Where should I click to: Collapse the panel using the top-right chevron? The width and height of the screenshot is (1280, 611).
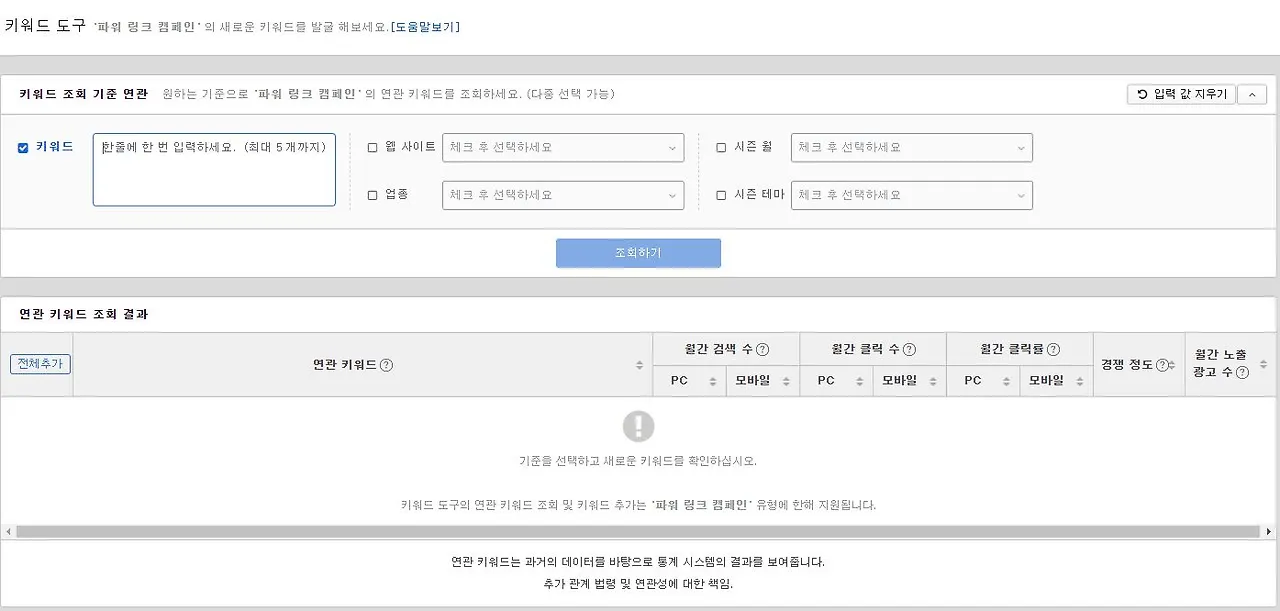pyautogui.click(x=1252, y=94)
